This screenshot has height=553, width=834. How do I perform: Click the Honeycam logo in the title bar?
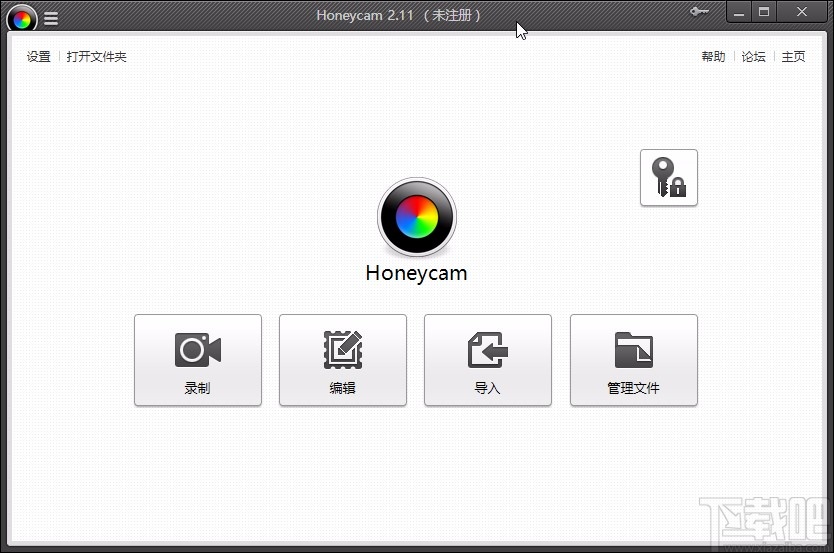pos(22,19)
